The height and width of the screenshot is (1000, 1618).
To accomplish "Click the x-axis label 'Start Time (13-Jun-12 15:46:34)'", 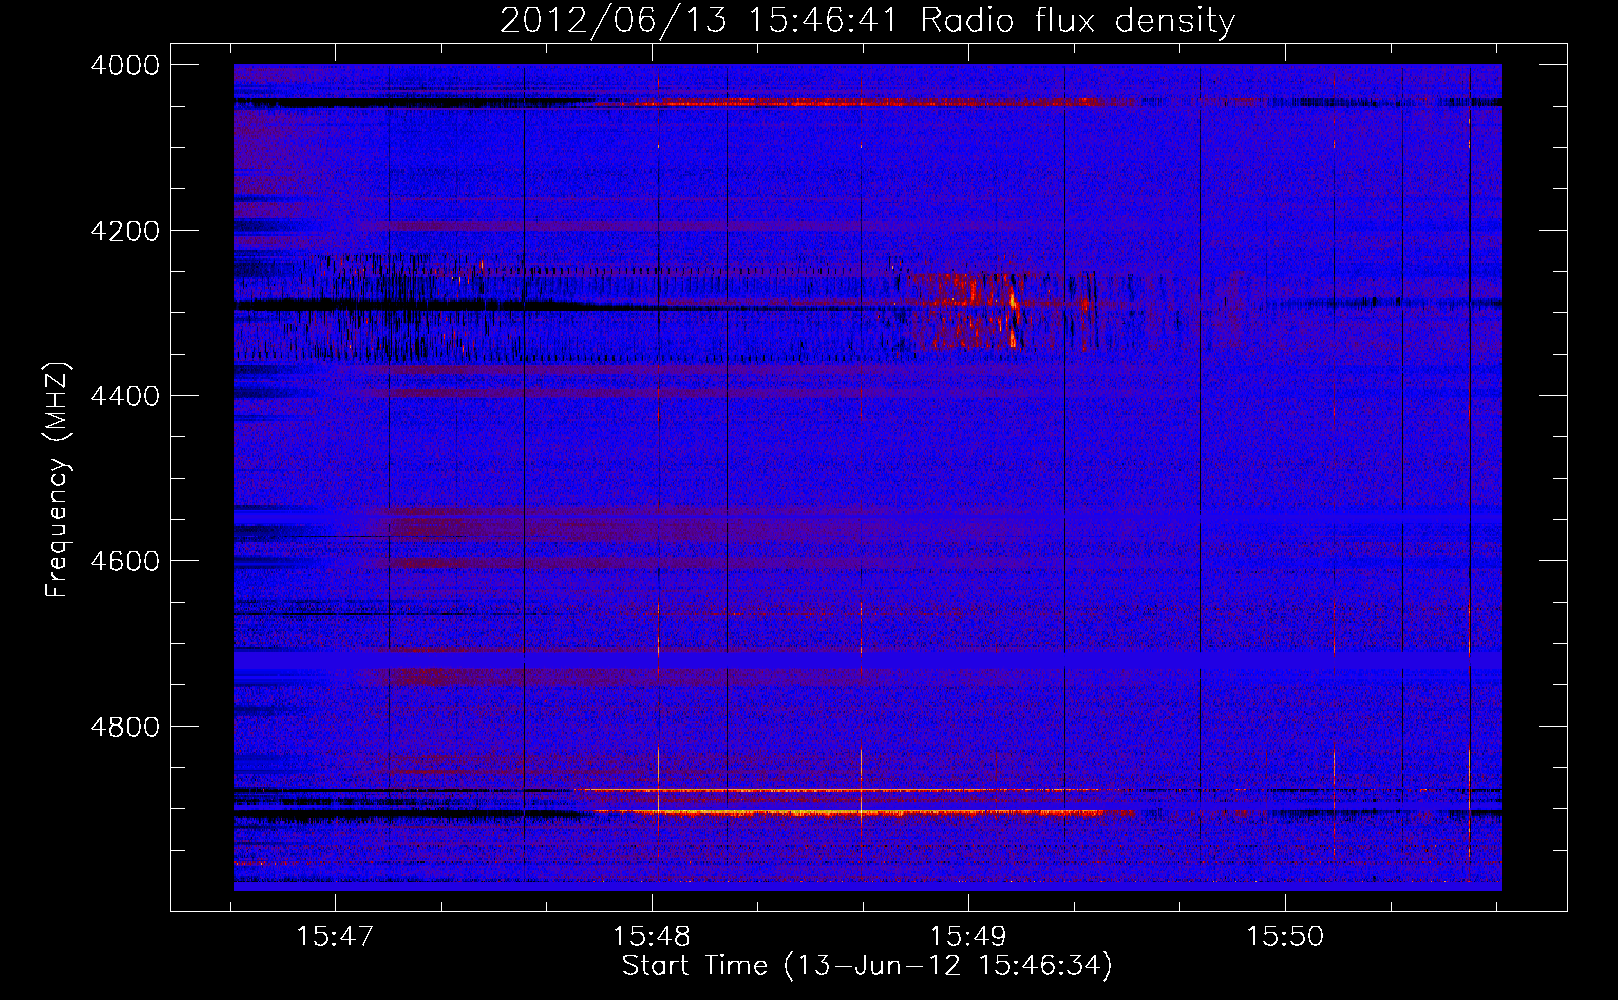I will [867, 966].
